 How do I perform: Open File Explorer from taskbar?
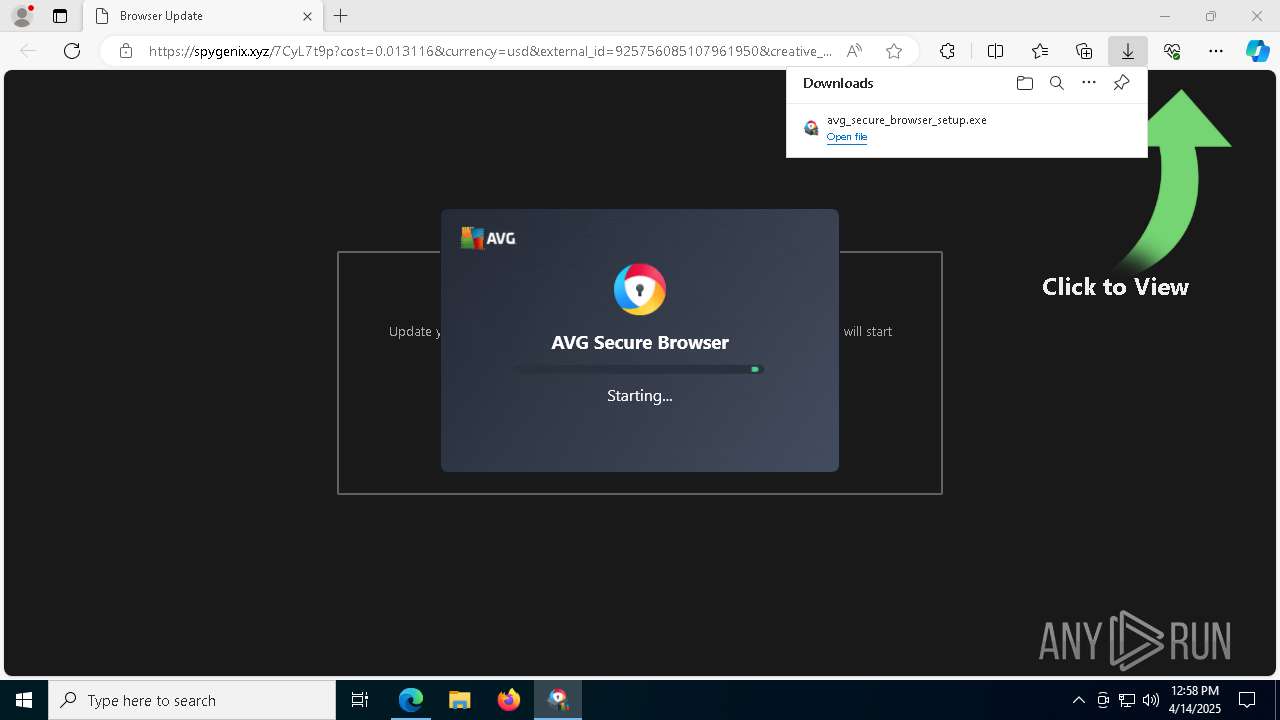[x=460, y=700]
